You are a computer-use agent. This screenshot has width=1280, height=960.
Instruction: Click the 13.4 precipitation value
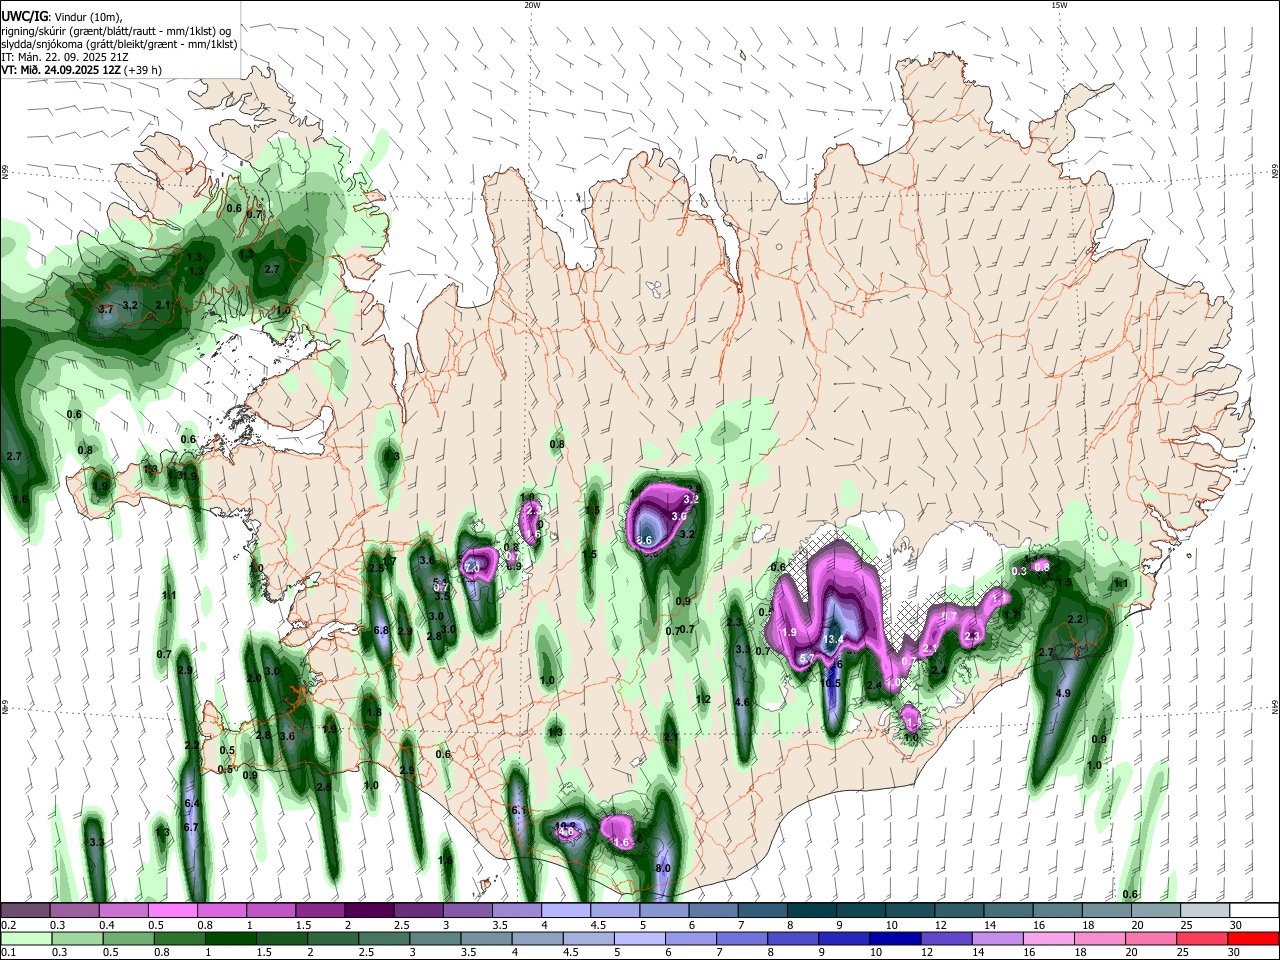833,639
